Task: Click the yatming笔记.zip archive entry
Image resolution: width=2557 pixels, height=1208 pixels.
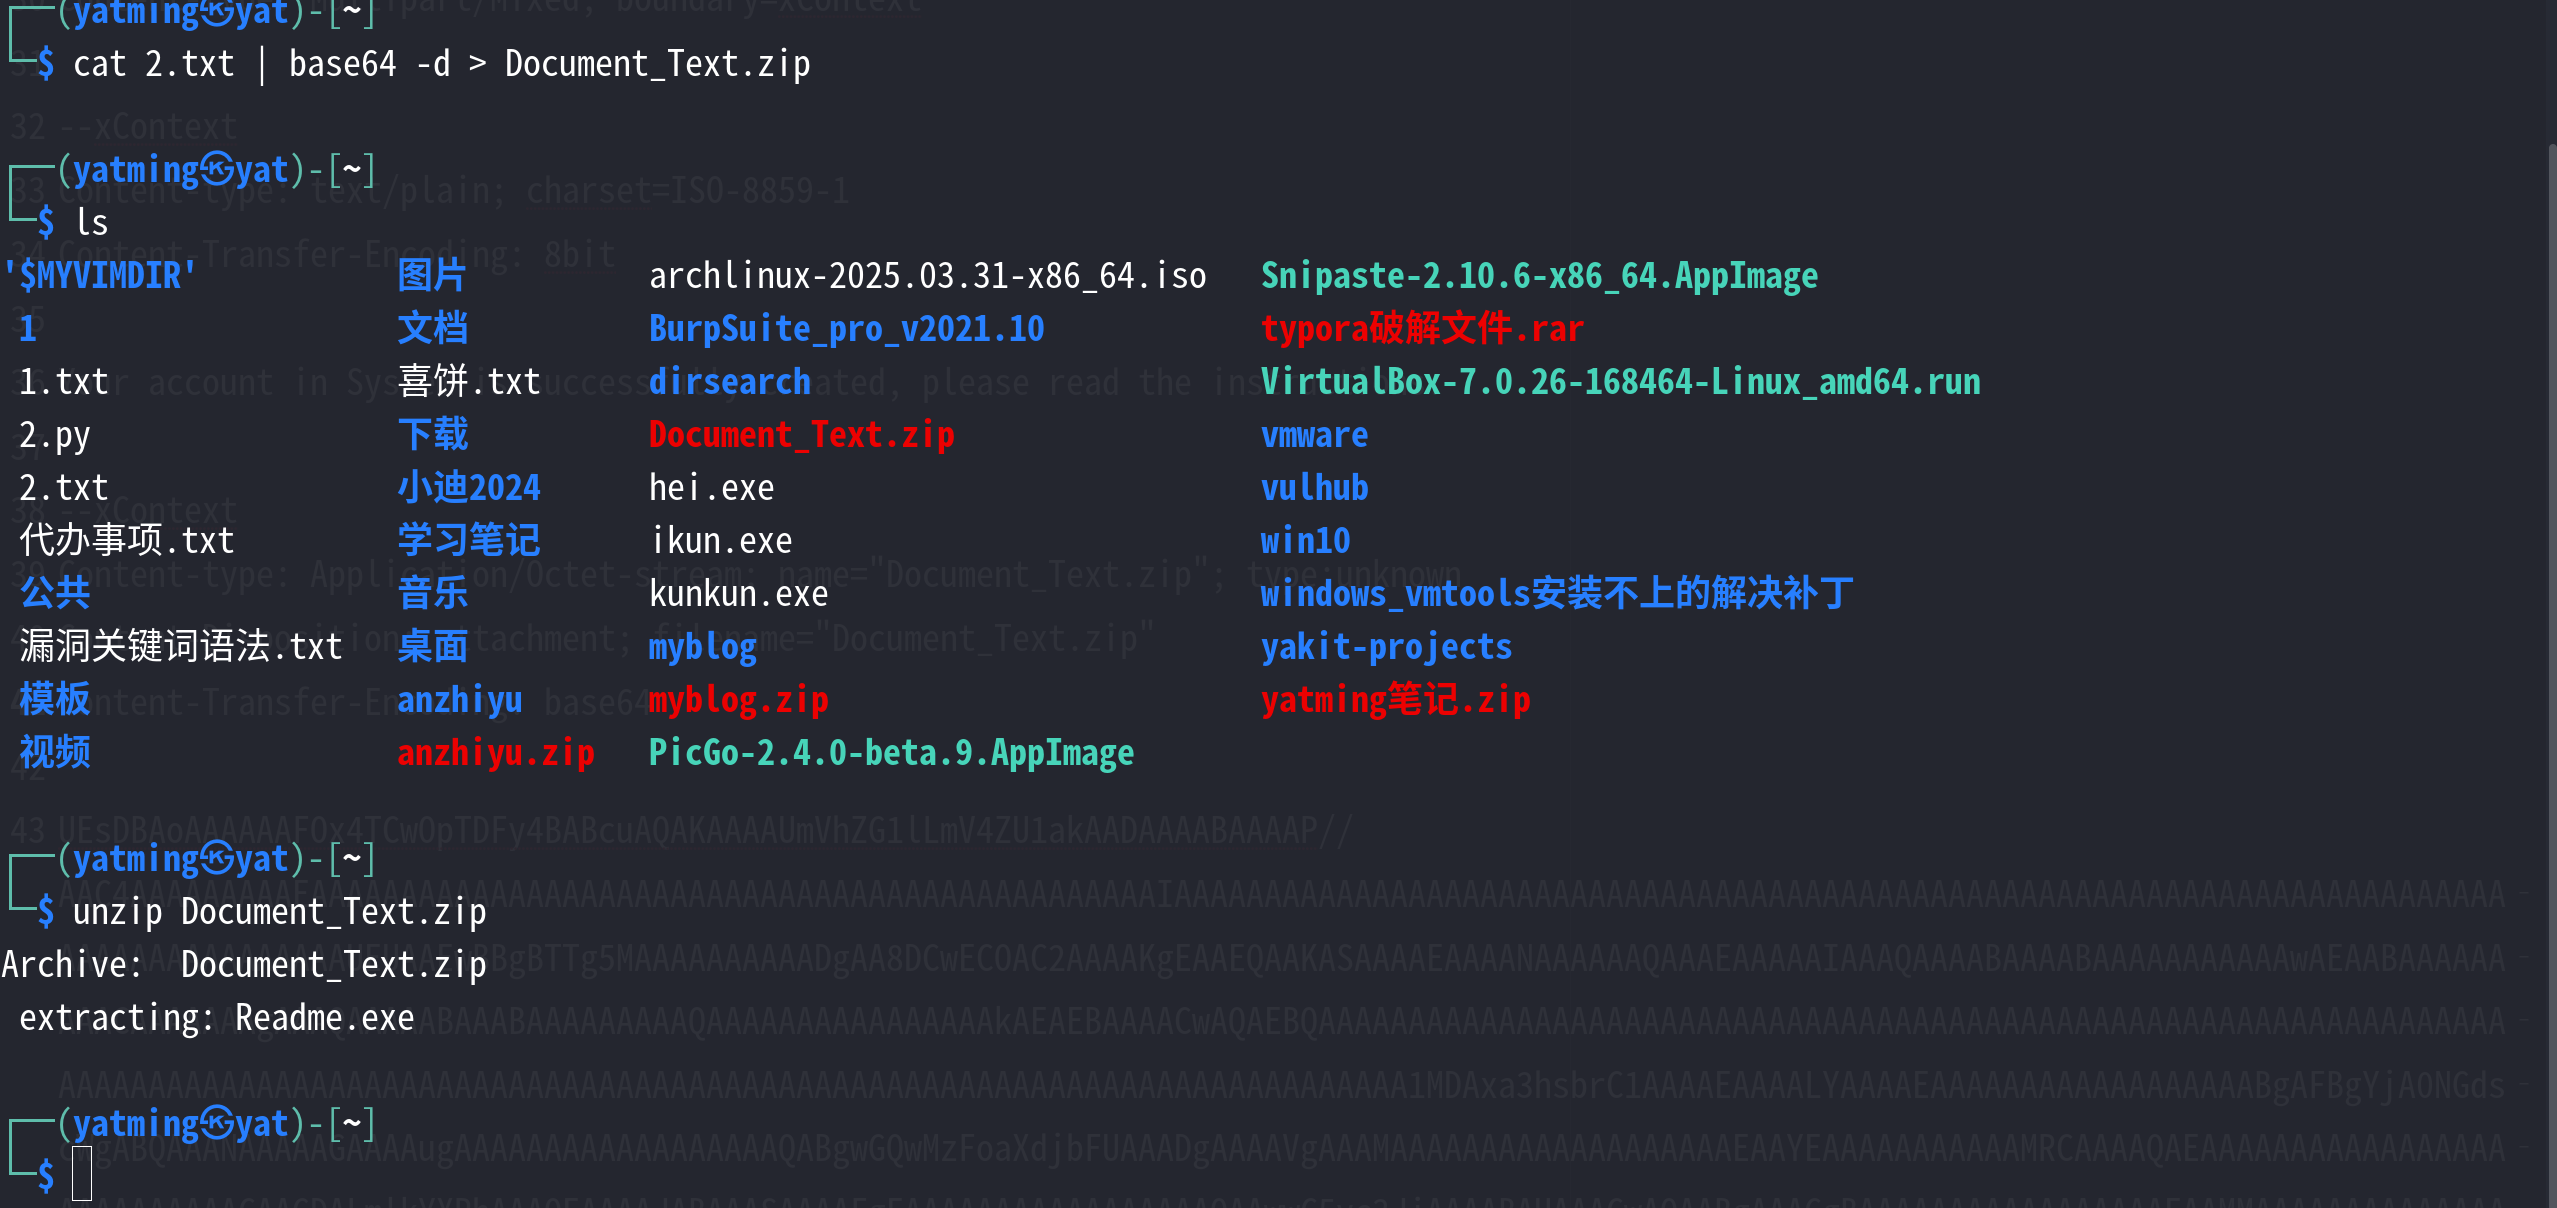Action: tap(1395, 700)
